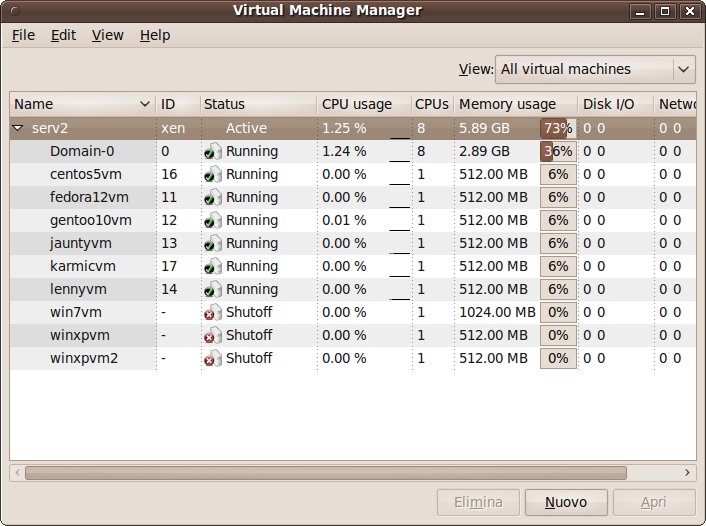Image resolution: width=706 pixels, height=526 pixels.
Task: Click the running status icon for Domain-0
Action: pos(213,151)
